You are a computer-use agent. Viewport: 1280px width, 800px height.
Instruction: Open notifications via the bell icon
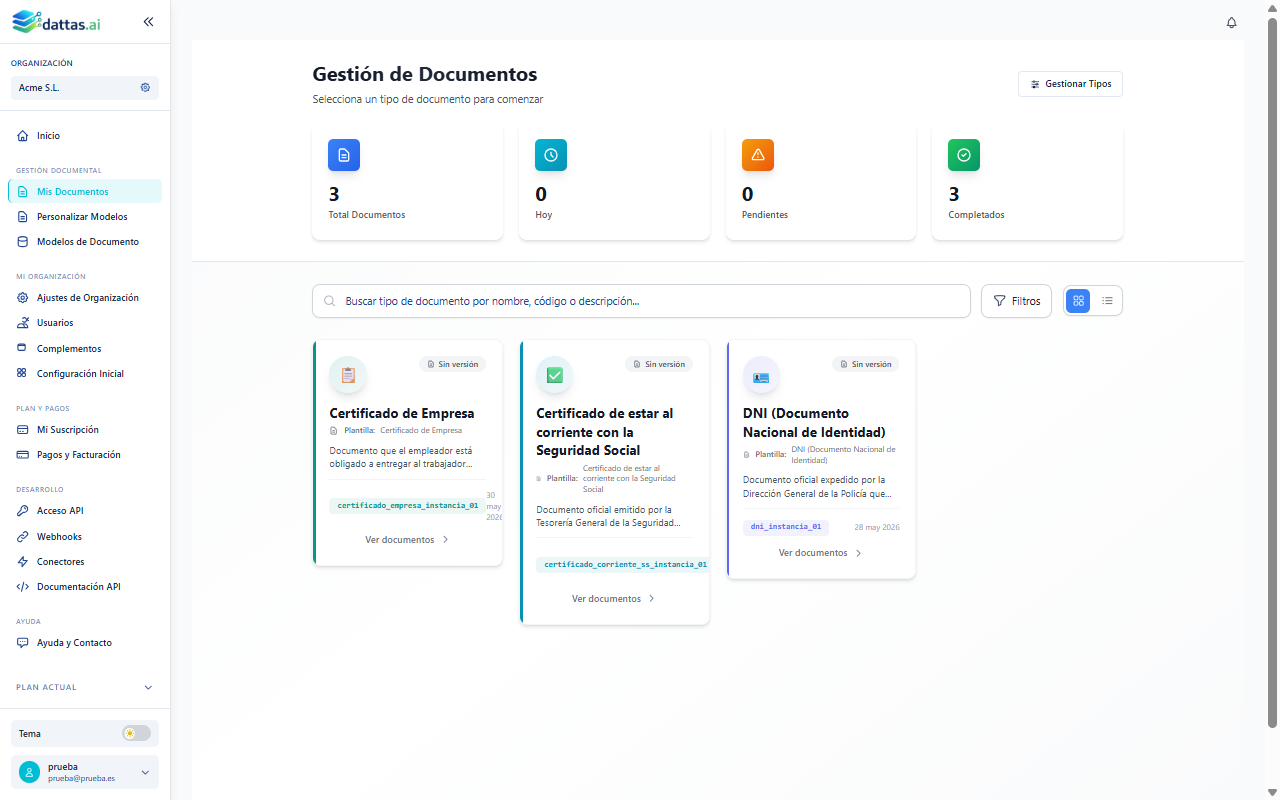coord(1232,23)
